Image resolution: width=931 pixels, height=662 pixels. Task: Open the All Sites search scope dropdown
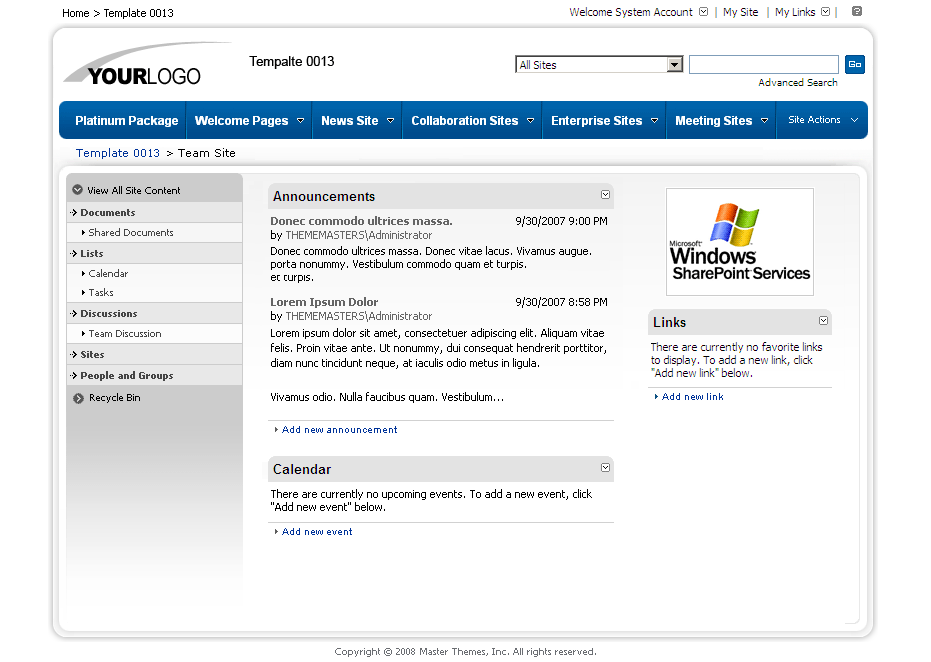tap(675, 63)
